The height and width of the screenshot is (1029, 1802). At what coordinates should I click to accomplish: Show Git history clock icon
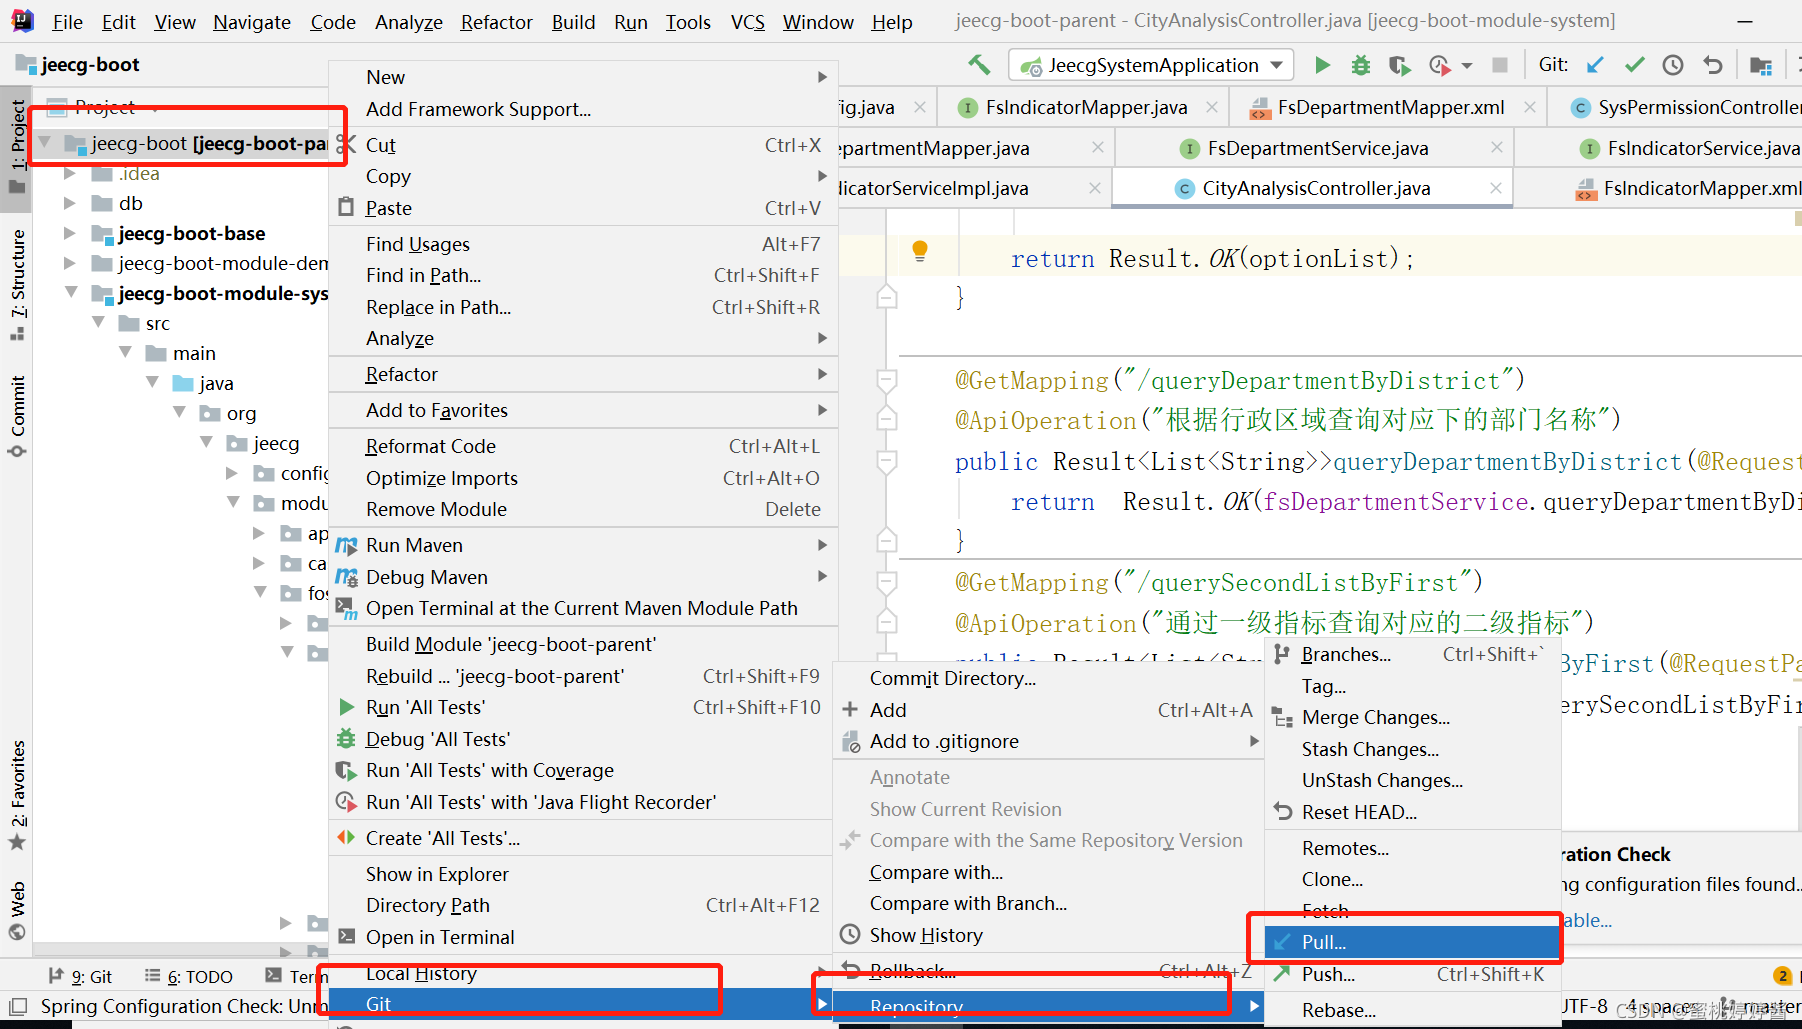tap(1673, 65)
